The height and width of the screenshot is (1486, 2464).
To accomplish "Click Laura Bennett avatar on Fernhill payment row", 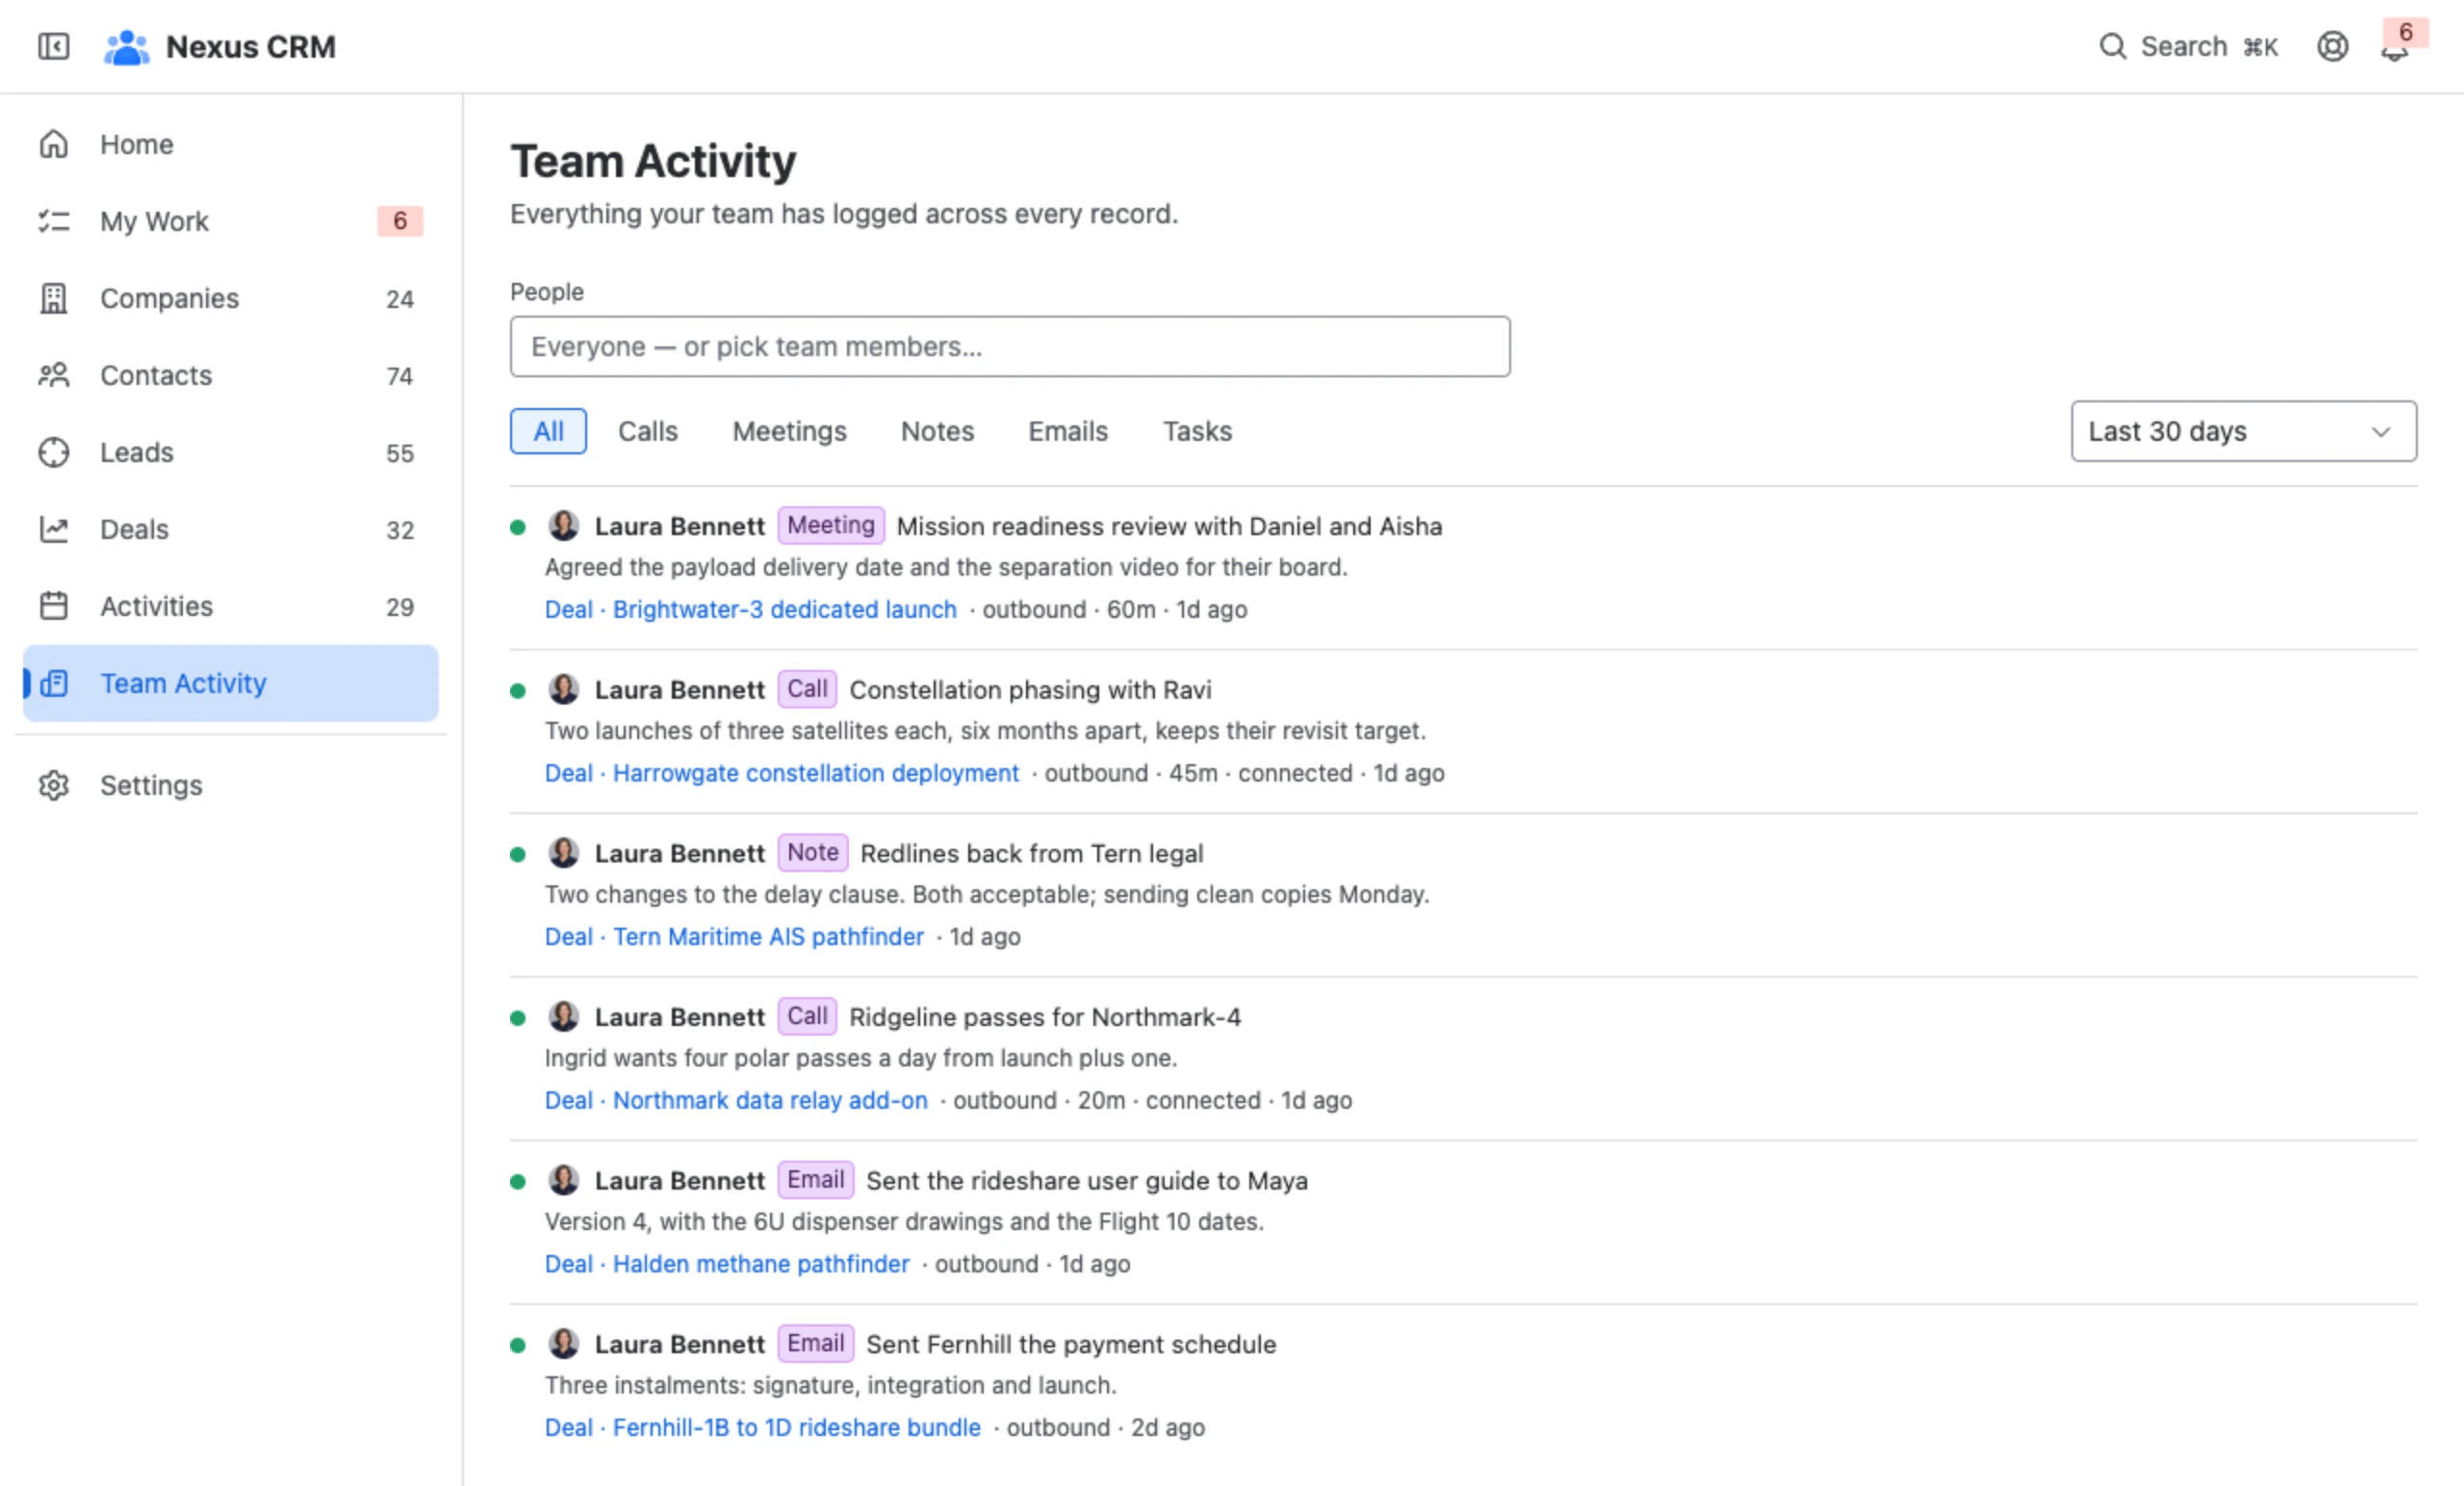I will (x=564, y=1343).
